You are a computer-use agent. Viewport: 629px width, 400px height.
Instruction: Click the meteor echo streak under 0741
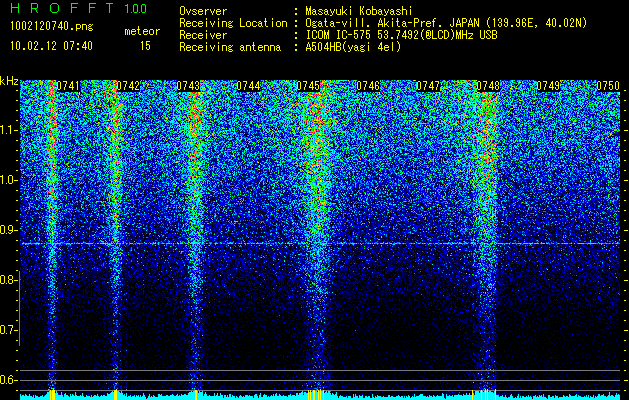point(52,235)
